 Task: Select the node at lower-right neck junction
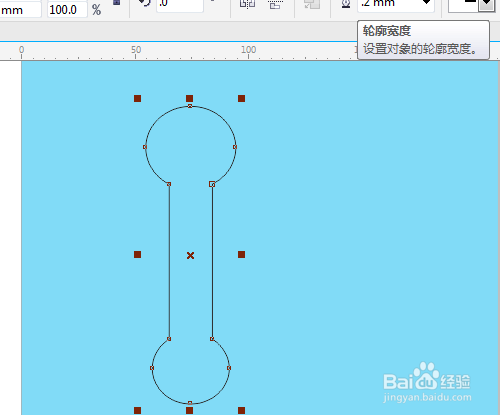pos(212,339)
